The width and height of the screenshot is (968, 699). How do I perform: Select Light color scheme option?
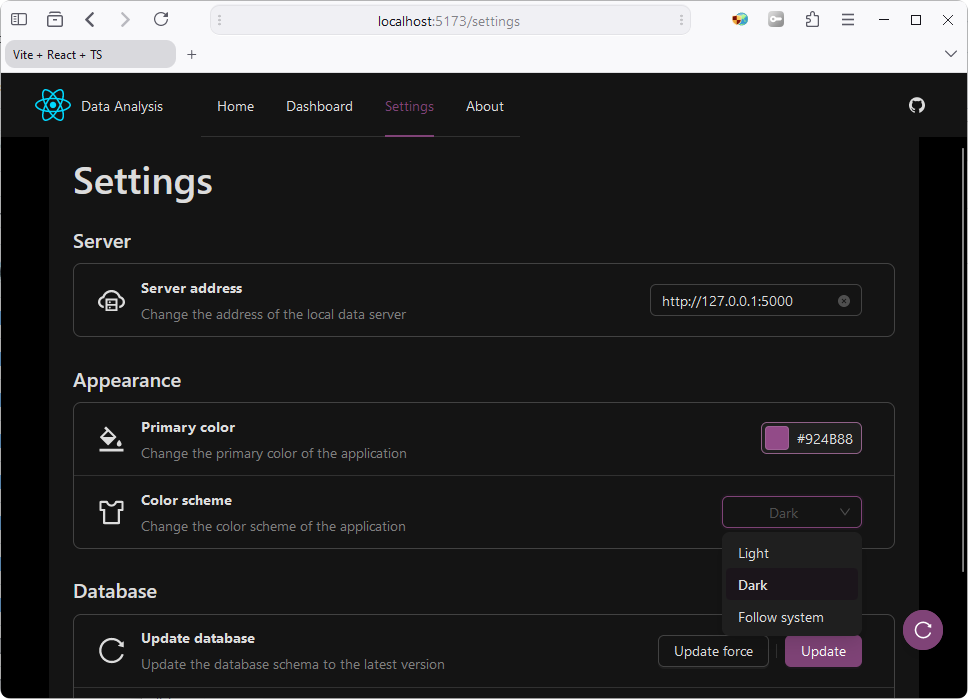click(x=791, y=553)
